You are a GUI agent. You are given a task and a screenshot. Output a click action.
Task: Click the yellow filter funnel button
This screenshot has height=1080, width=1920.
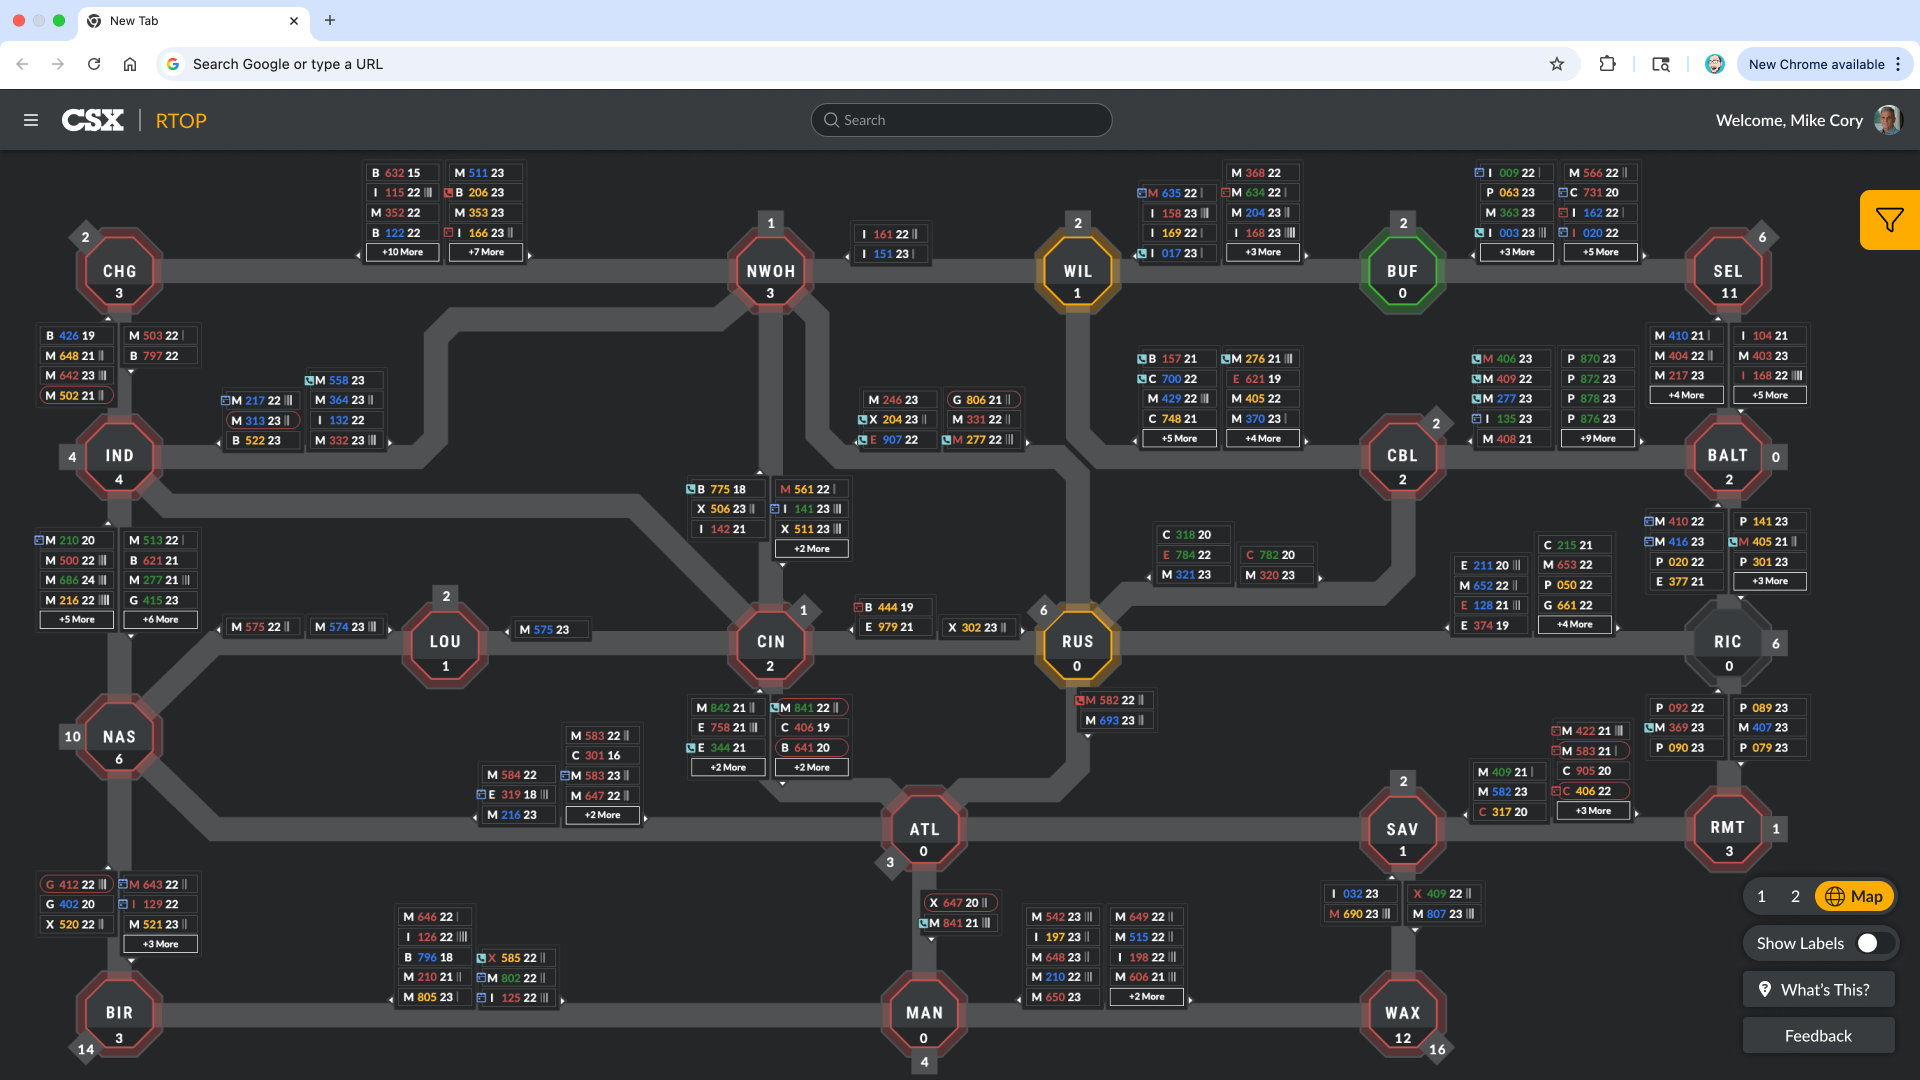point(1889,220)
